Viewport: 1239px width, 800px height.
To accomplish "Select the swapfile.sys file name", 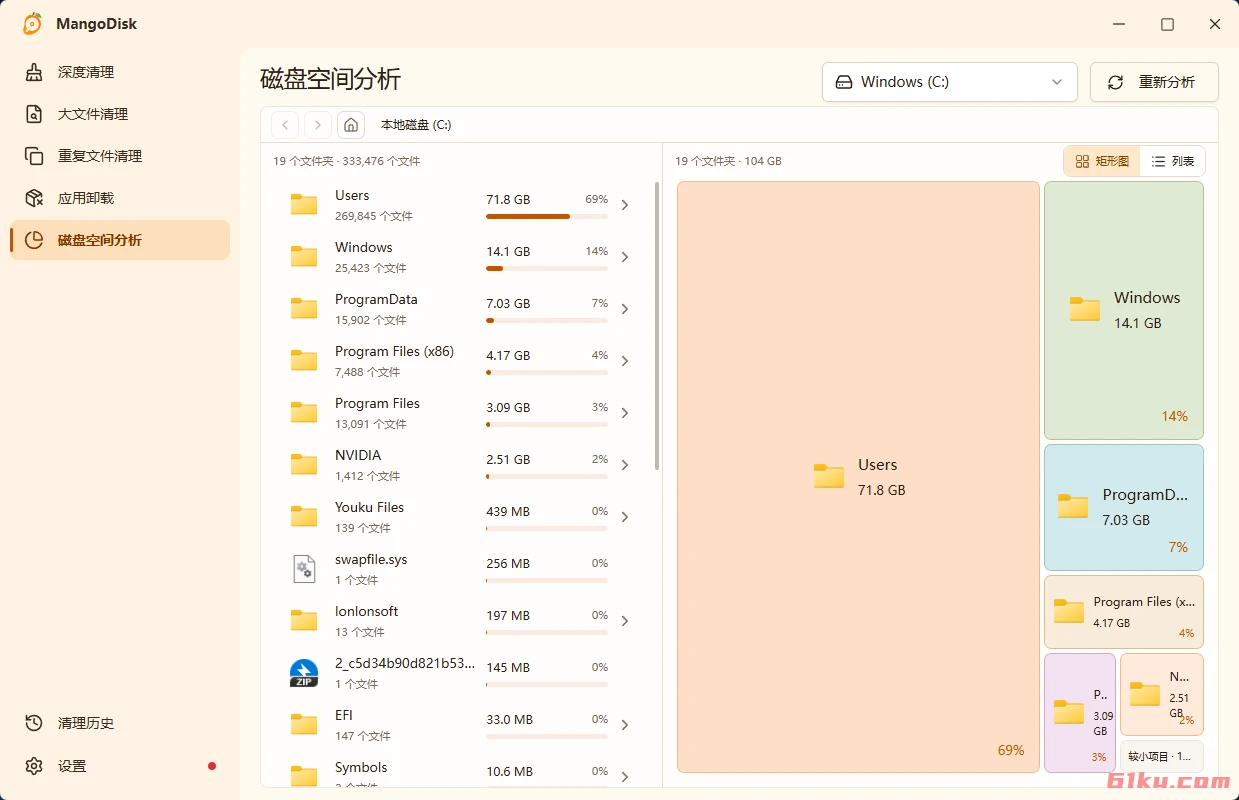I will [371, 559].
